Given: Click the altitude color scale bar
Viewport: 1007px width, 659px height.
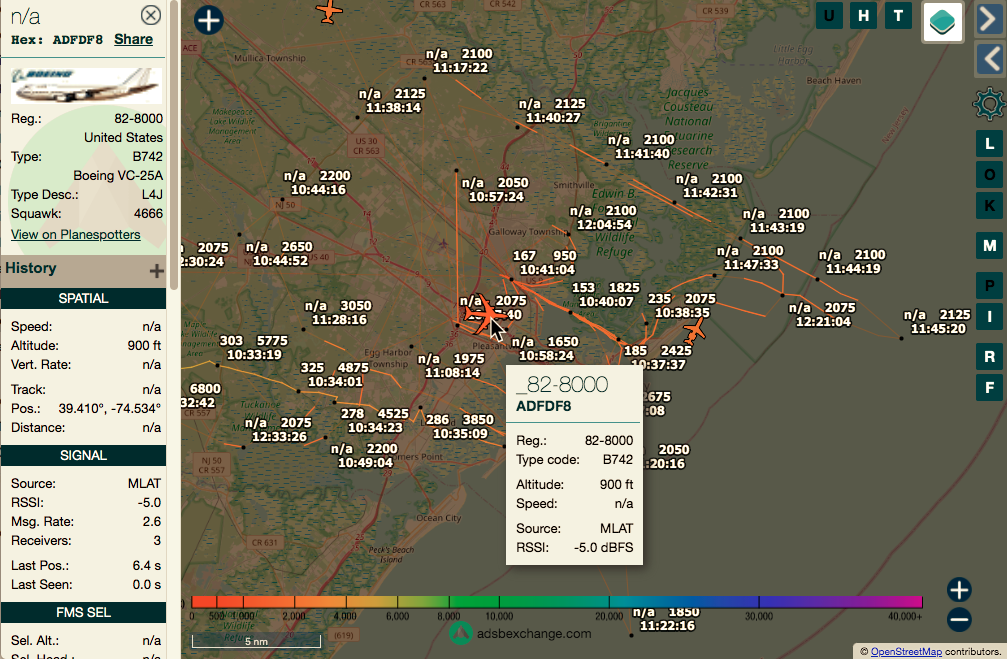Looking at the screenshot, I should pyautogui.click(x=557, y=602).
